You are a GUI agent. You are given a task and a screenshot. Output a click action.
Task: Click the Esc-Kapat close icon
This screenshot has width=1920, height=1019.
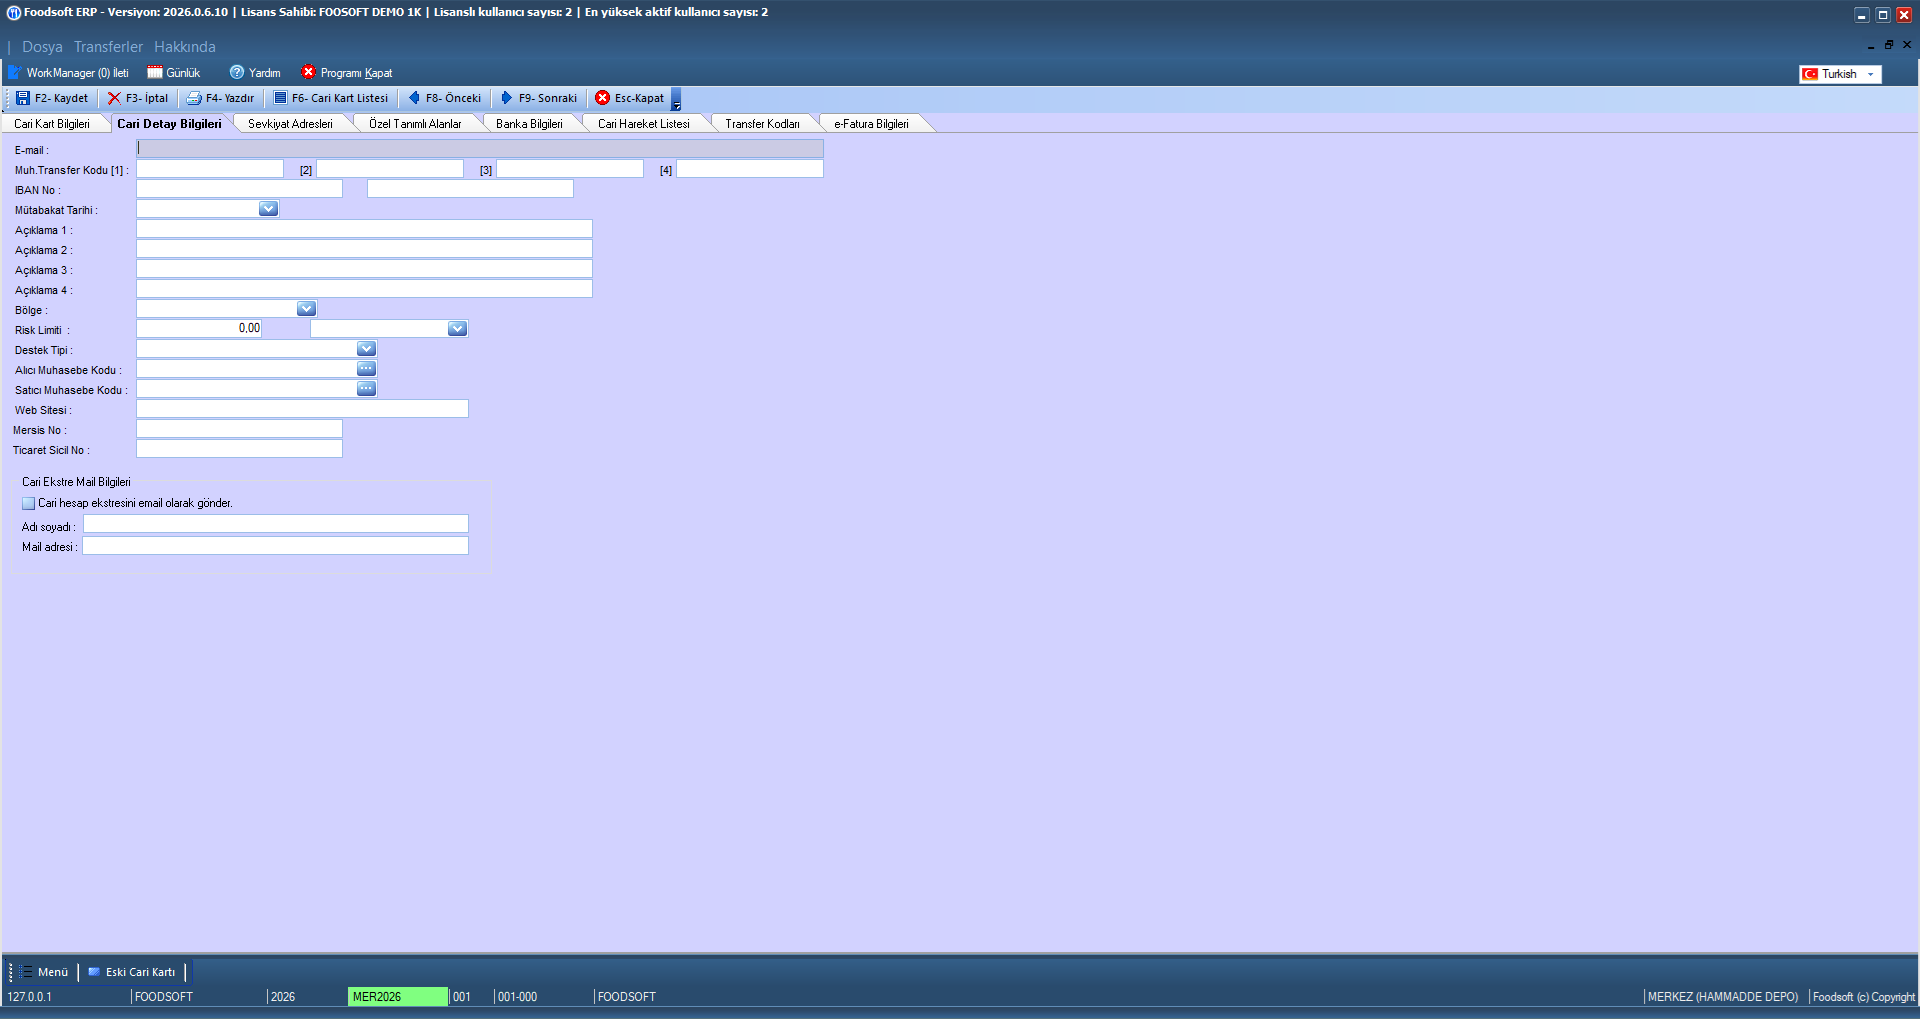click(x=602, y=98)
